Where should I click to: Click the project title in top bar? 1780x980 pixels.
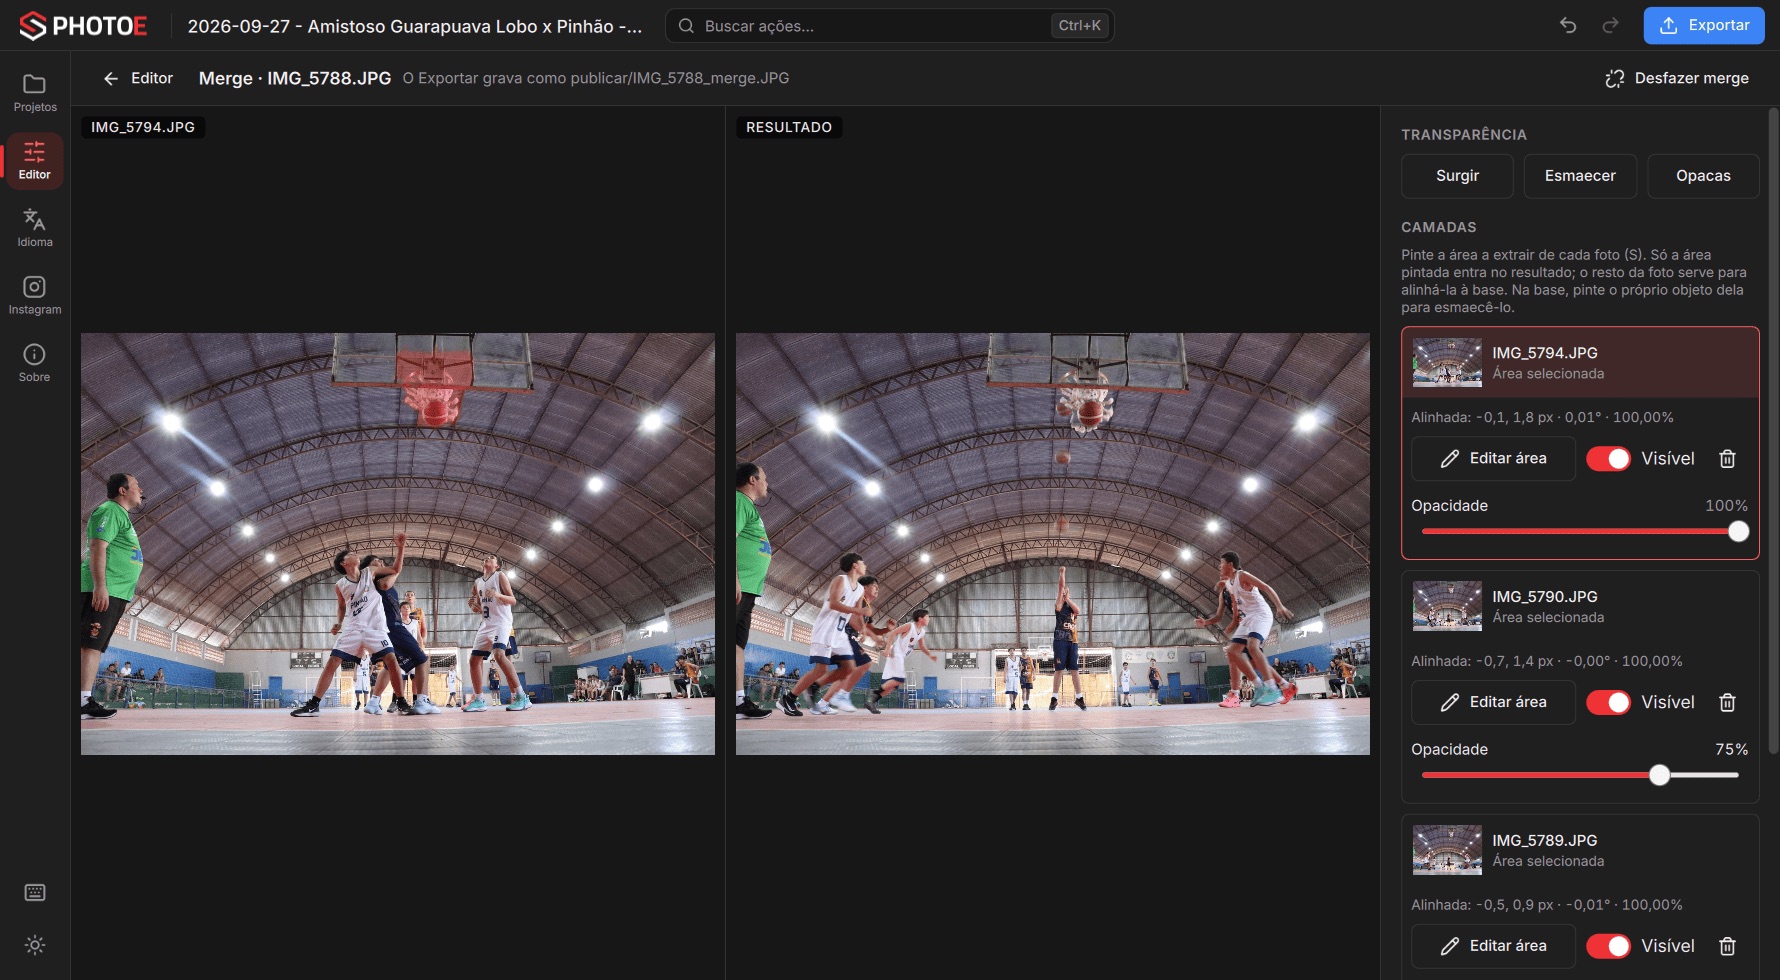coord(415,27)
